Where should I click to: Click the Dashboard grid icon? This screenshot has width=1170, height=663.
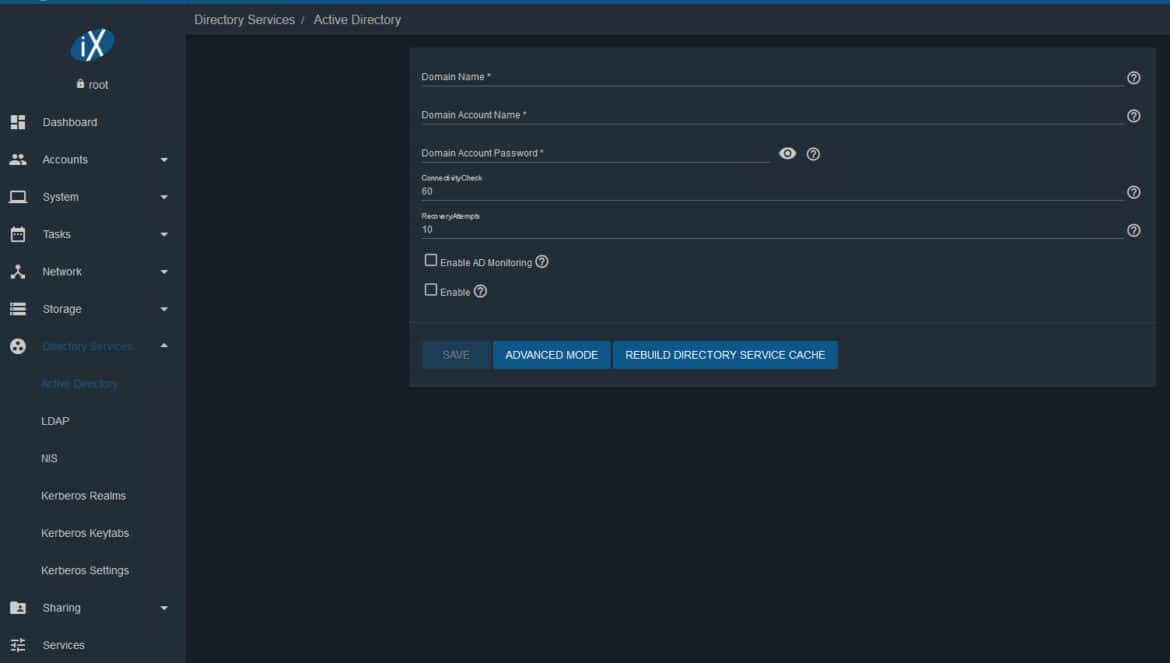(x=18, y=122)
